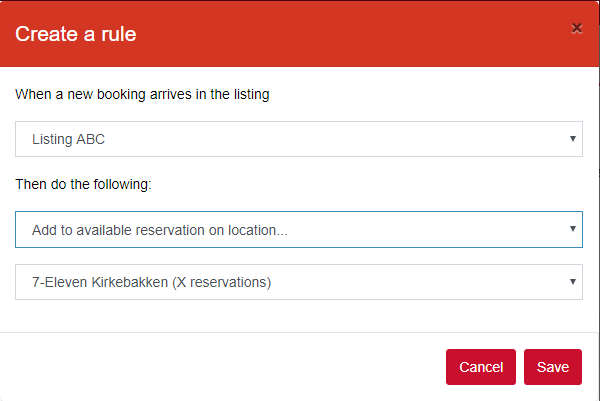
Task: Click the arrow beside 7-Eleven Kirkebakken
Action: click(573, 282)
